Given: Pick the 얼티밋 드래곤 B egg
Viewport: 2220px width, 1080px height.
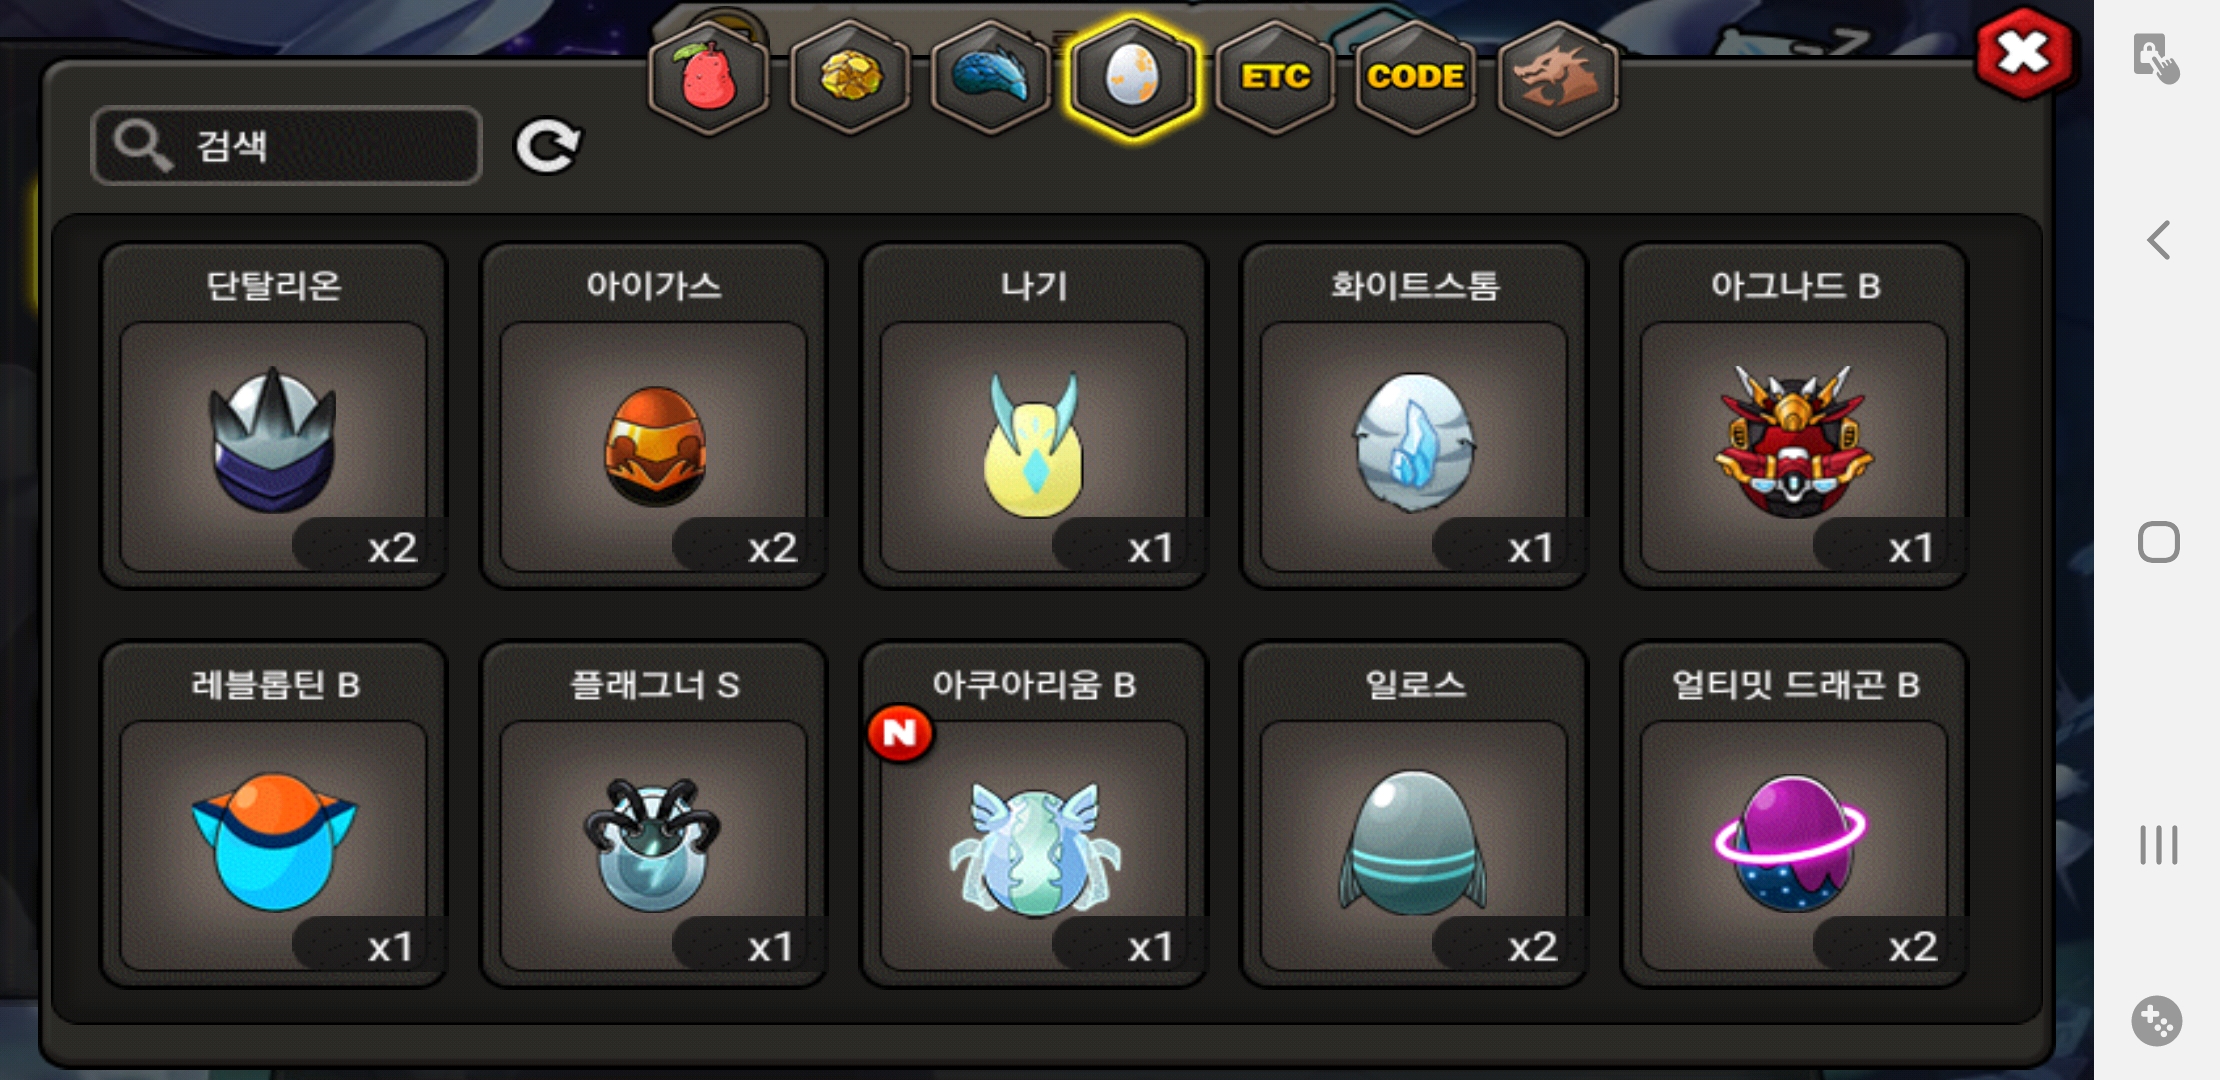Looking at the screenshot, I should point(1794,814).
